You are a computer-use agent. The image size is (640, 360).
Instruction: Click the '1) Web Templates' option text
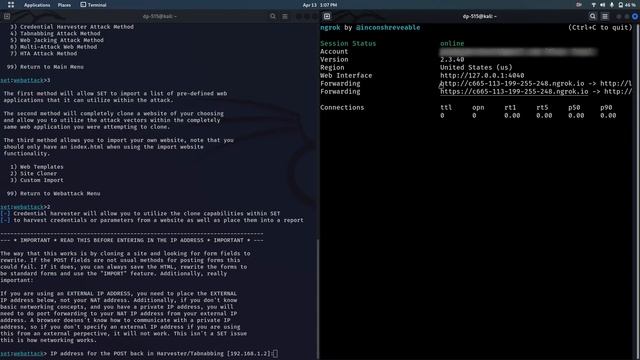point(37,167)
